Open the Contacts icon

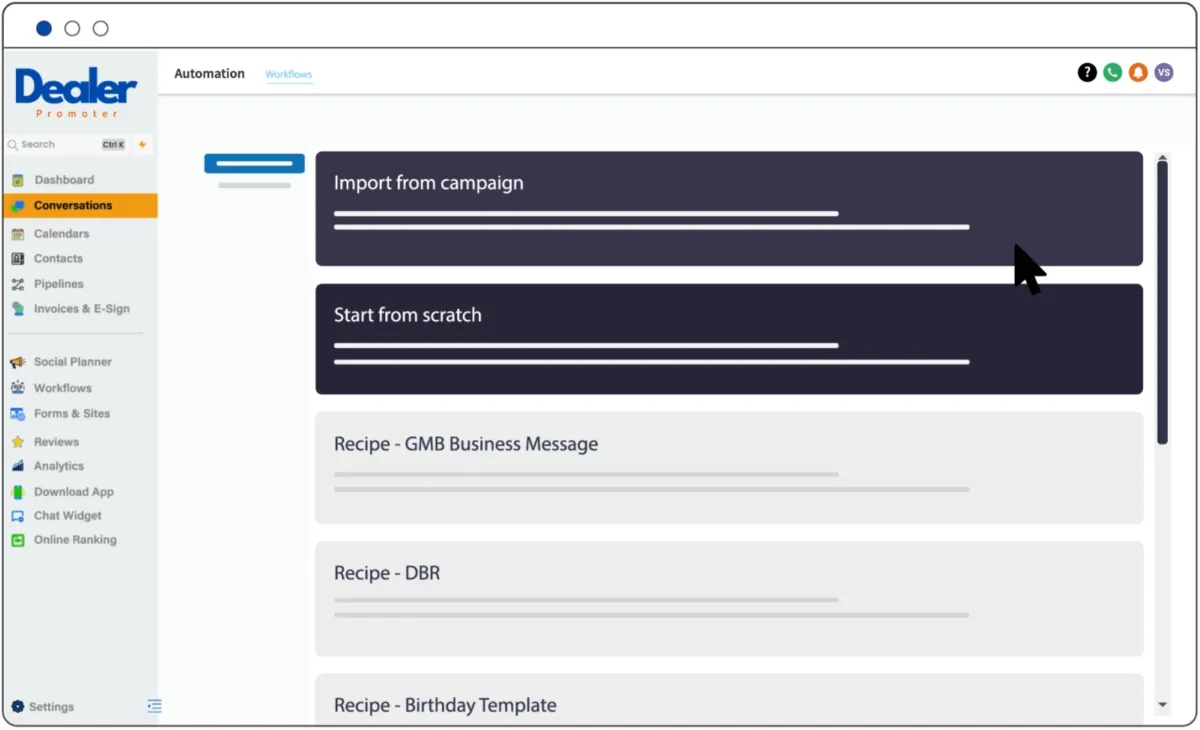[x=17, y=259]
